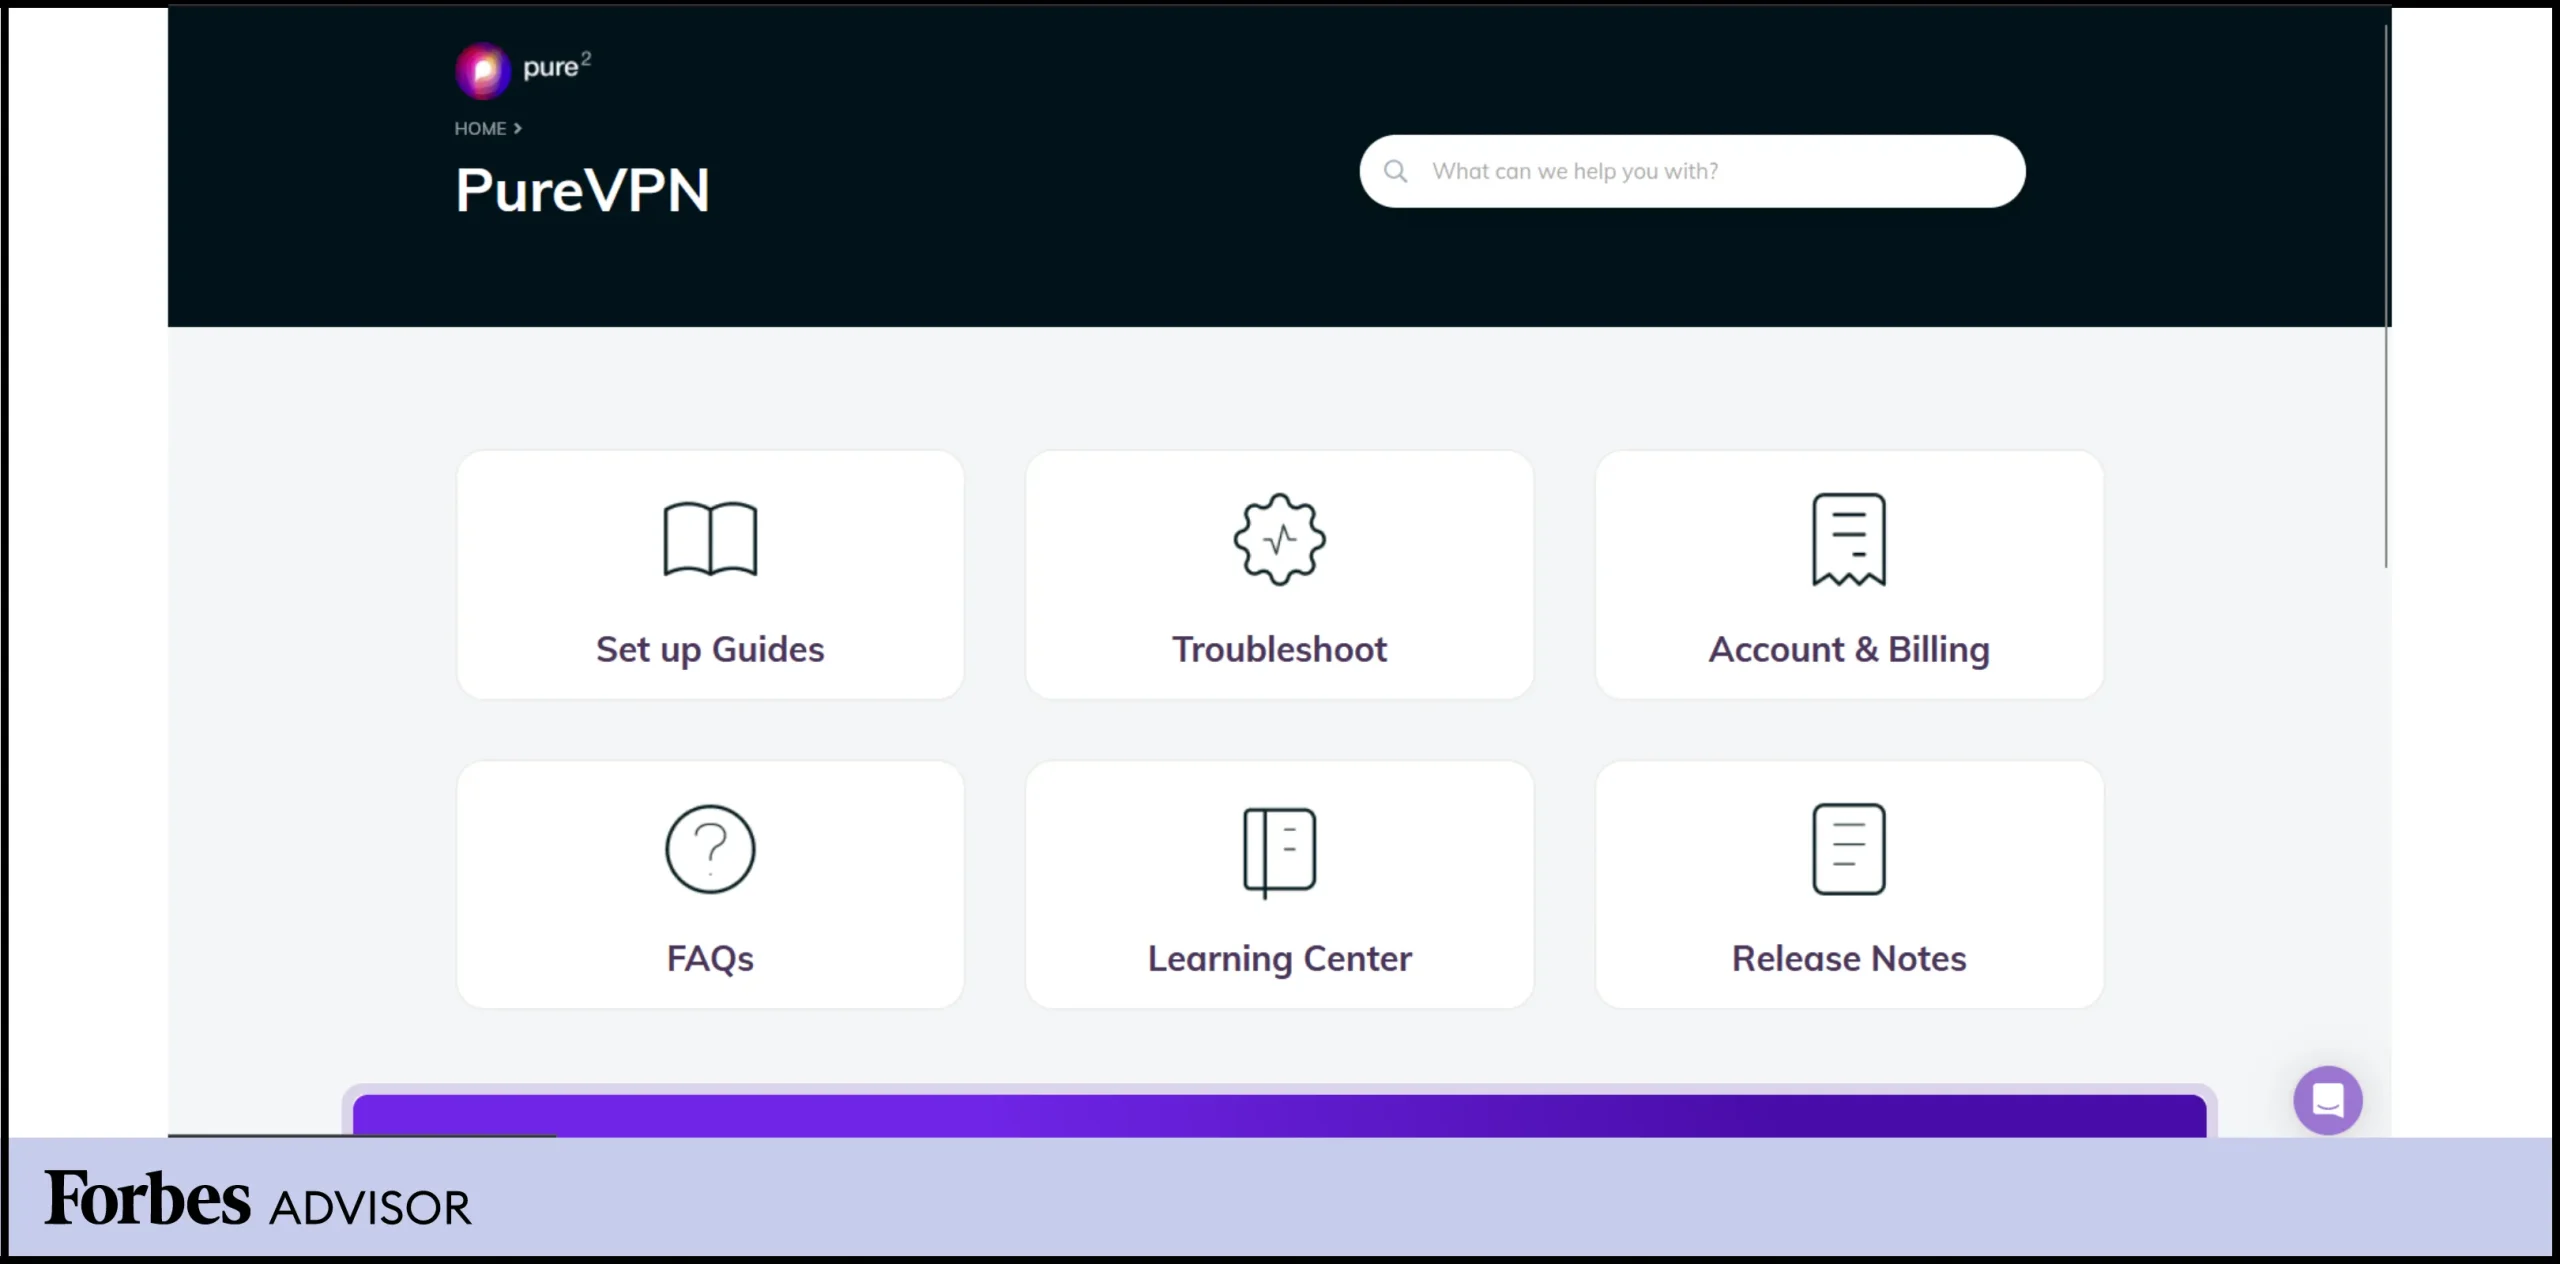Click the FAQs label
The height and width of the screenshot is (1264, 2560).
(x=710, y=959)
